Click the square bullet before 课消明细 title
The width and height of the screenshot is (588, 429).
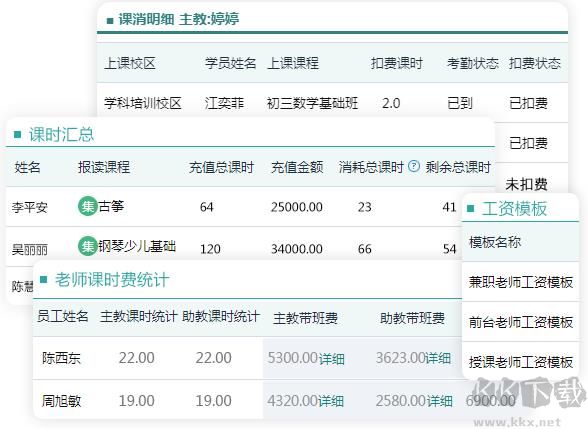(x=110, y=20)
